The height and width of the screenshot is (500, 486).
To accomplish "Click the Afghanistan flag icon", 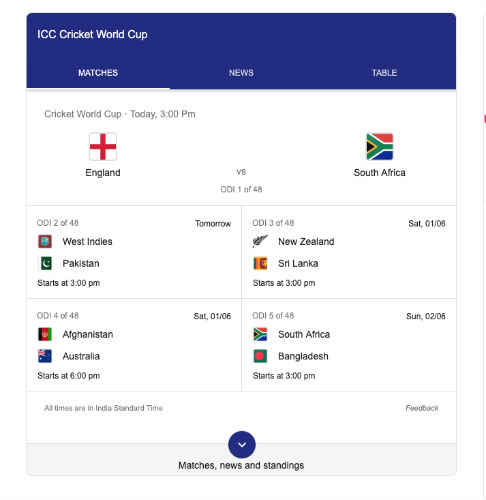I will click(45, 334).
